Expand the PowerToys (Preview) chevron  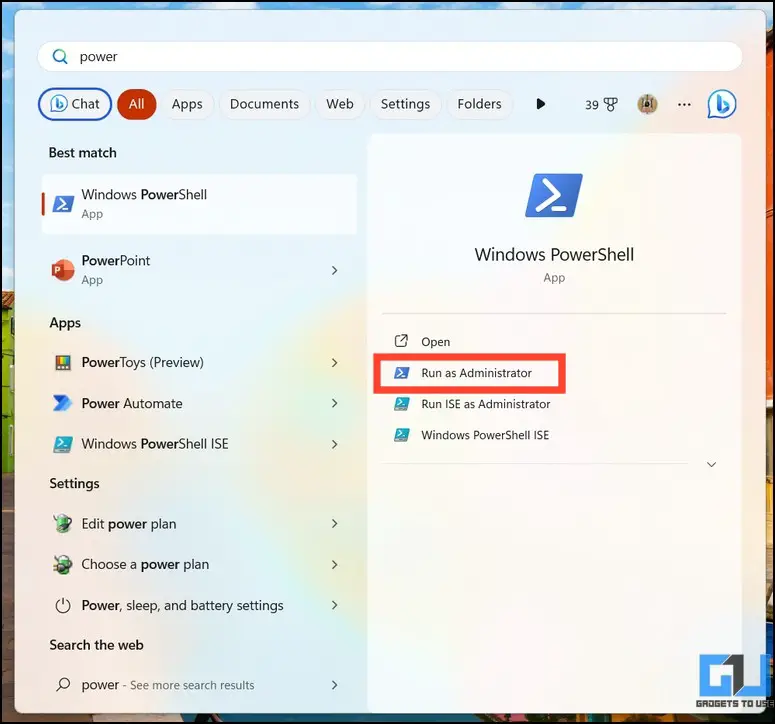tap(335, 363)
